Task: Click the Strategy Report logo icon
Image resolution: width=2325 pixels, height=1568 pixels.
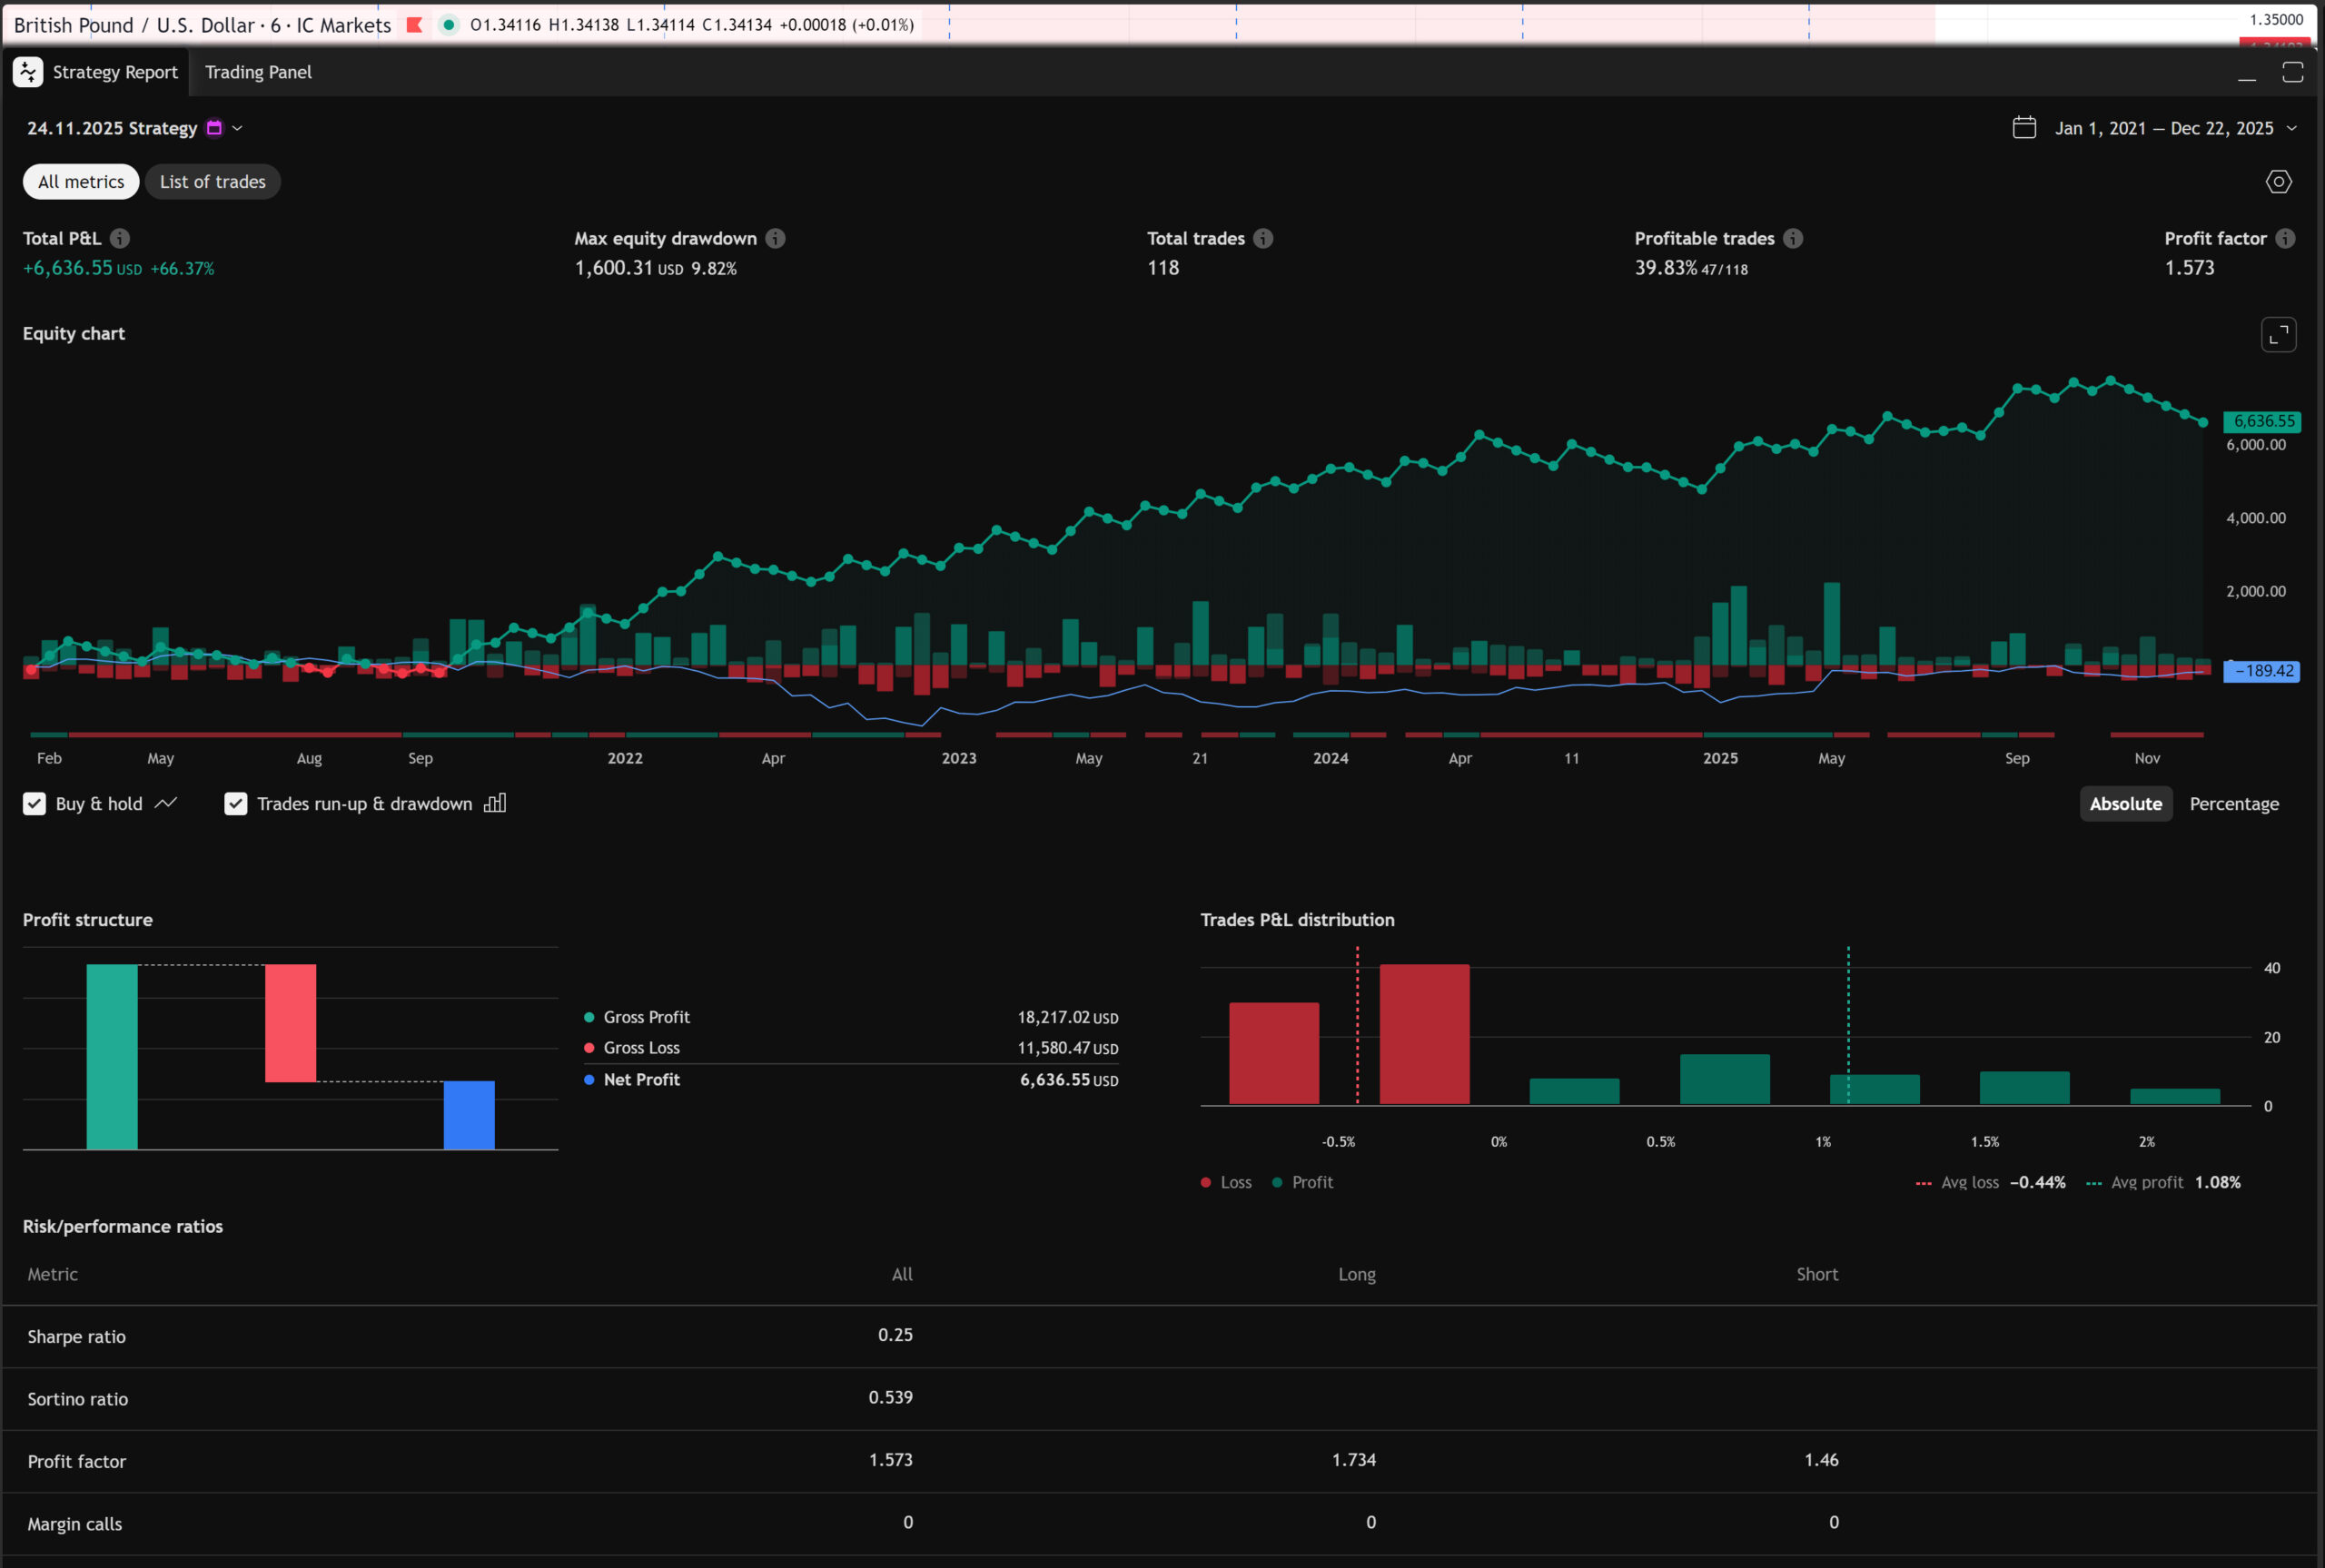Action: tap(28, 72)
